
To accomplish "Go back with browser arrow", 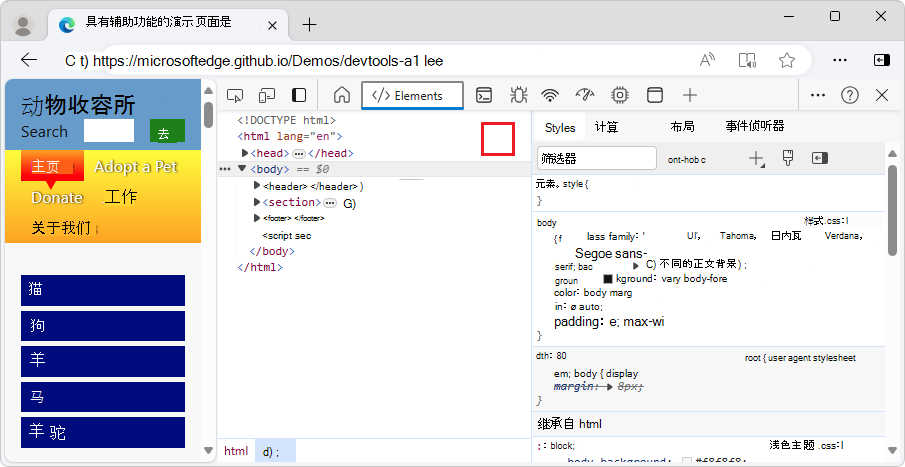I will click(x=29, y=59).
